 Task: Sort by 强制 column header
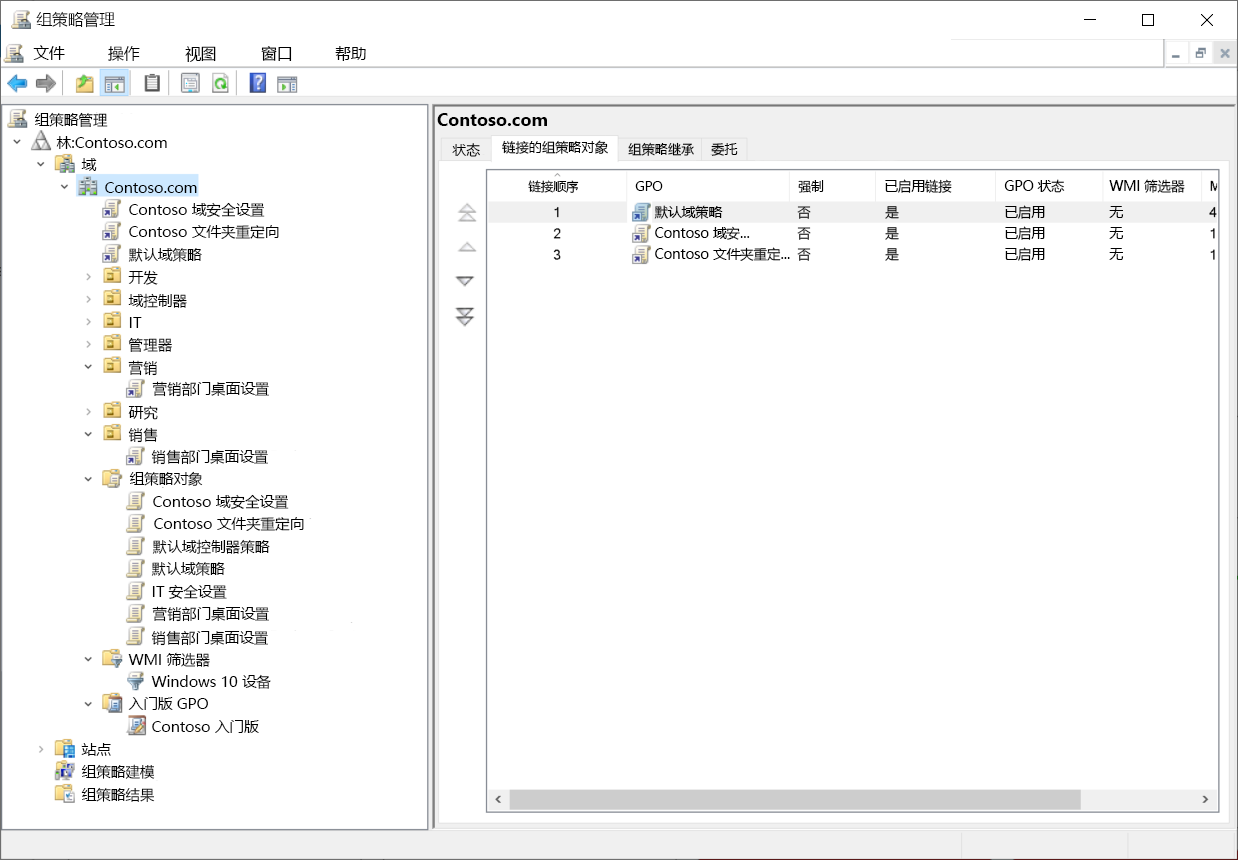(x=832, y=186)
